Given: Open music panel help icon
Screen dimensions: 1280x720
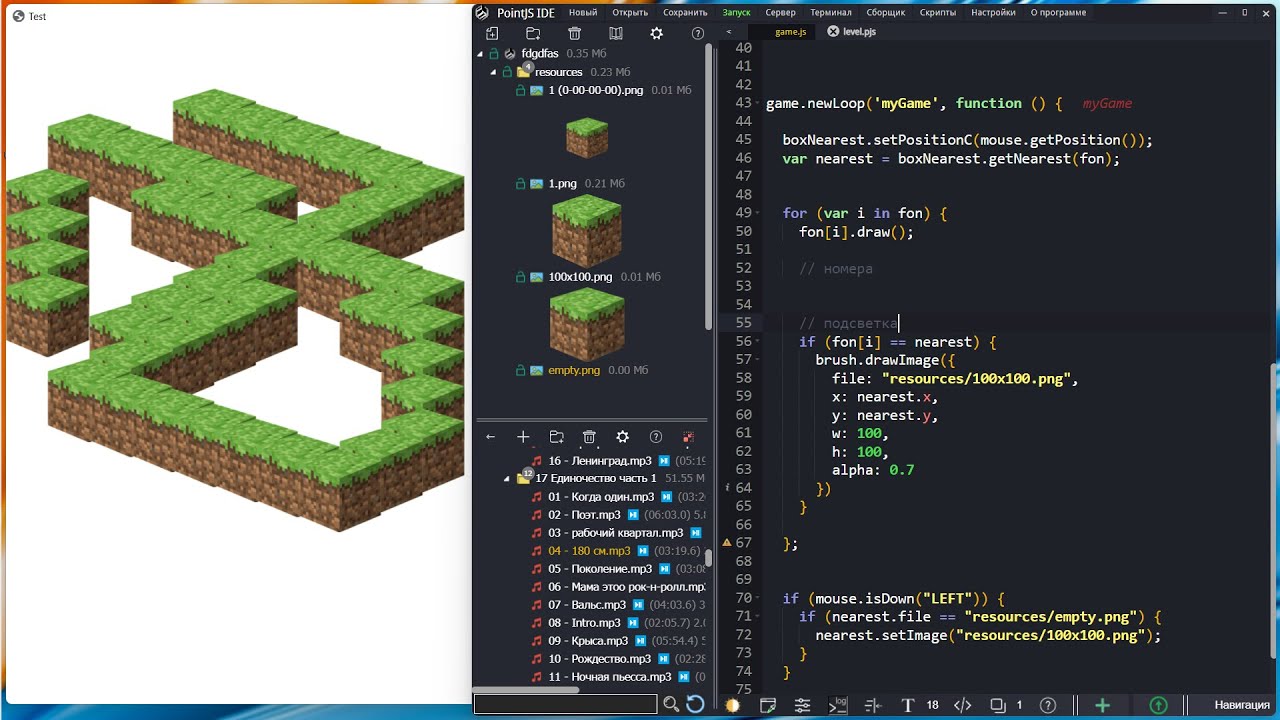Looking at the screenshot, I should 656,437.
